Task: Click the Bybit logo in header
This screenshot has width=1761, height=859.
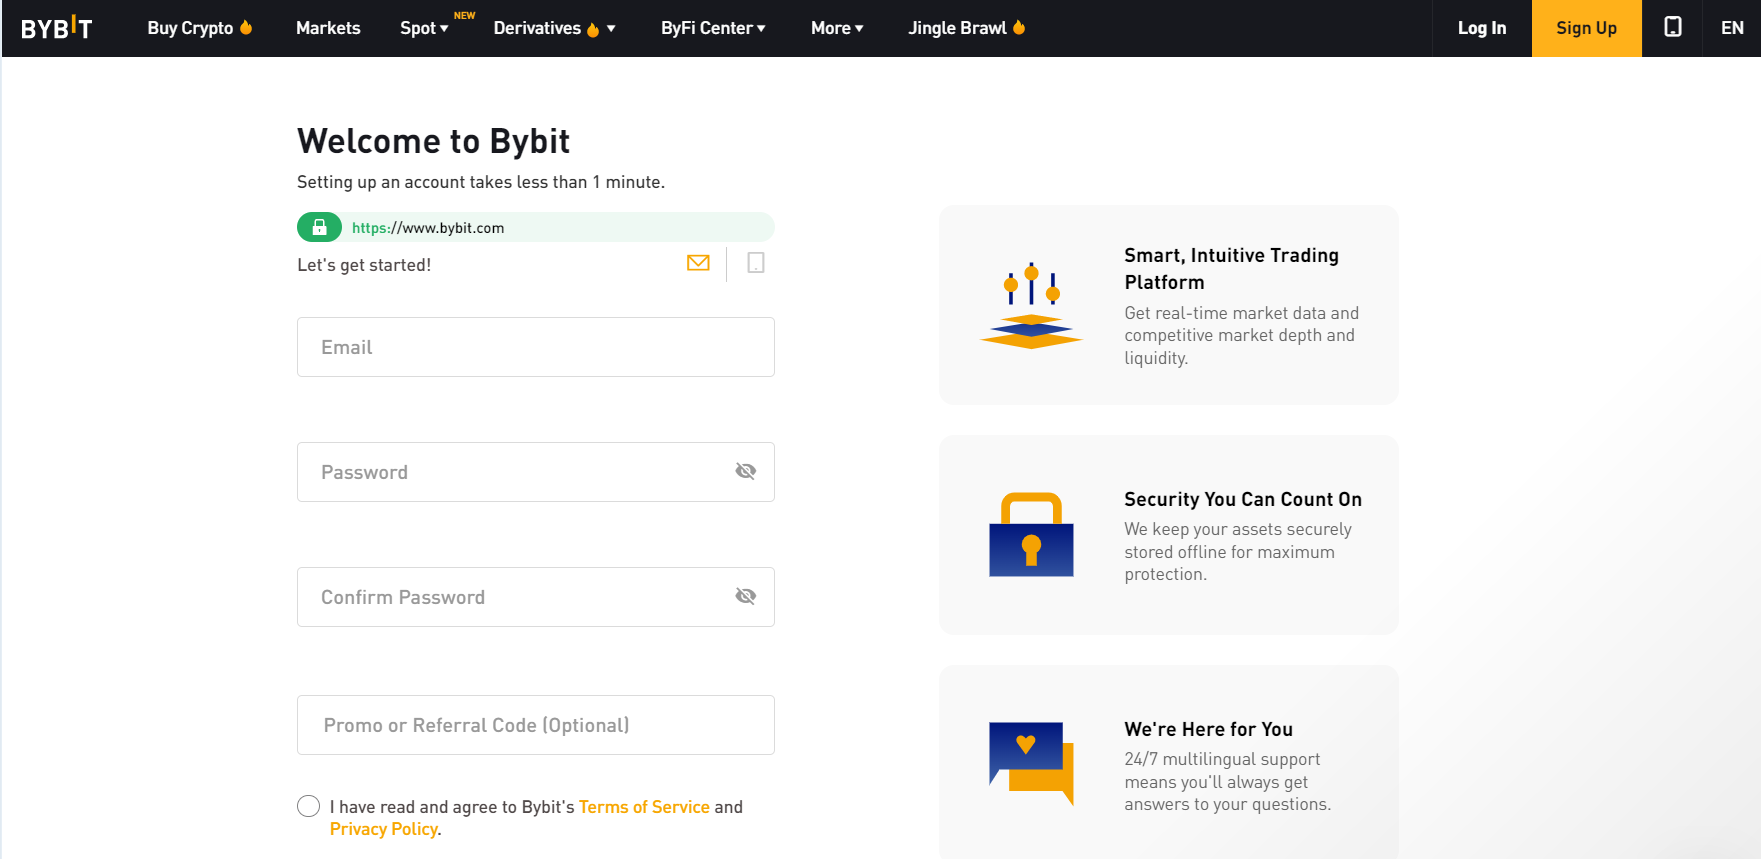Action: [57, 28]
